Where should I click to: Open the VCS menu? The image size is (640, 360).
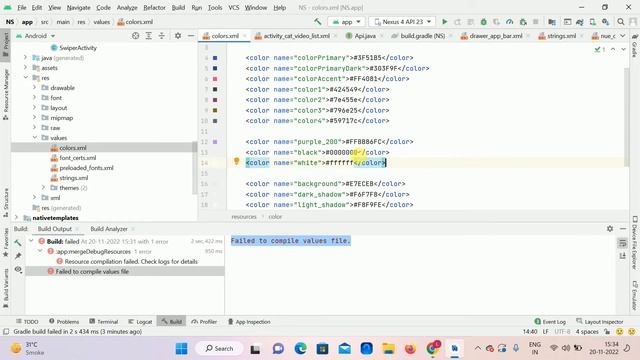pos(233,7)
